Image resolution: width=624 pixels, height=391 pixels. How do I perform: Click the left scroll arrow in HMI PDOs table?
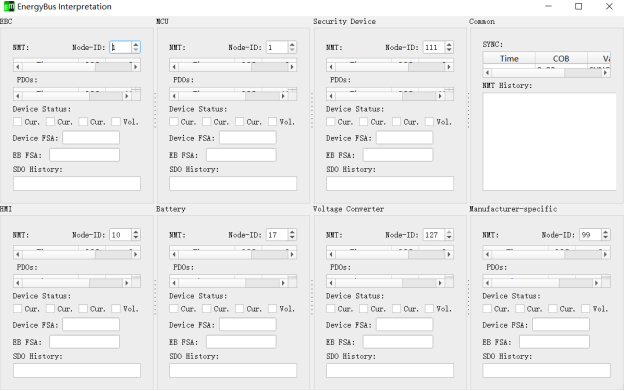18,283
